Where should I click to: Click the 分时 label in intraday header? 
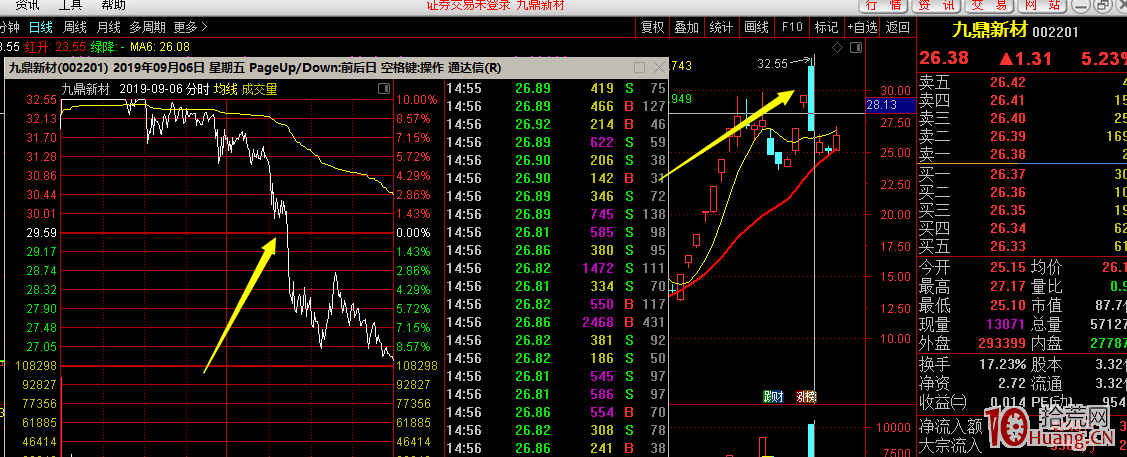(x=198, y=89)
